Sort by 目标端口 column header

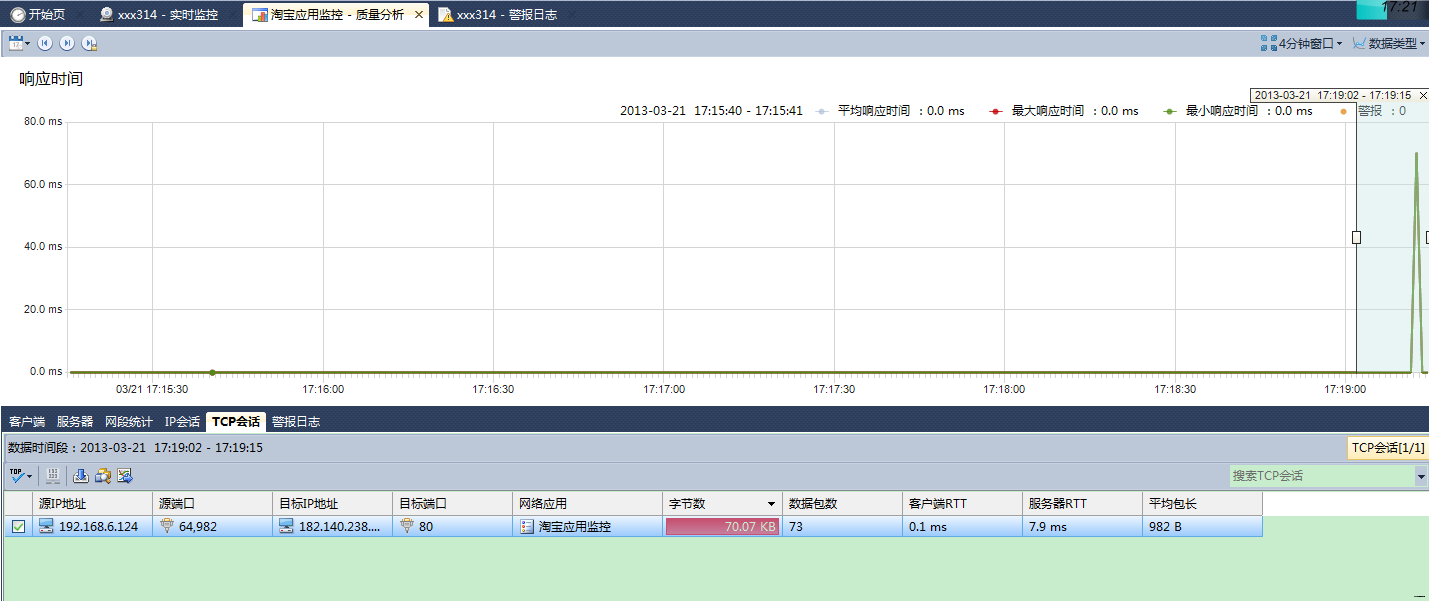click(453, 503)
